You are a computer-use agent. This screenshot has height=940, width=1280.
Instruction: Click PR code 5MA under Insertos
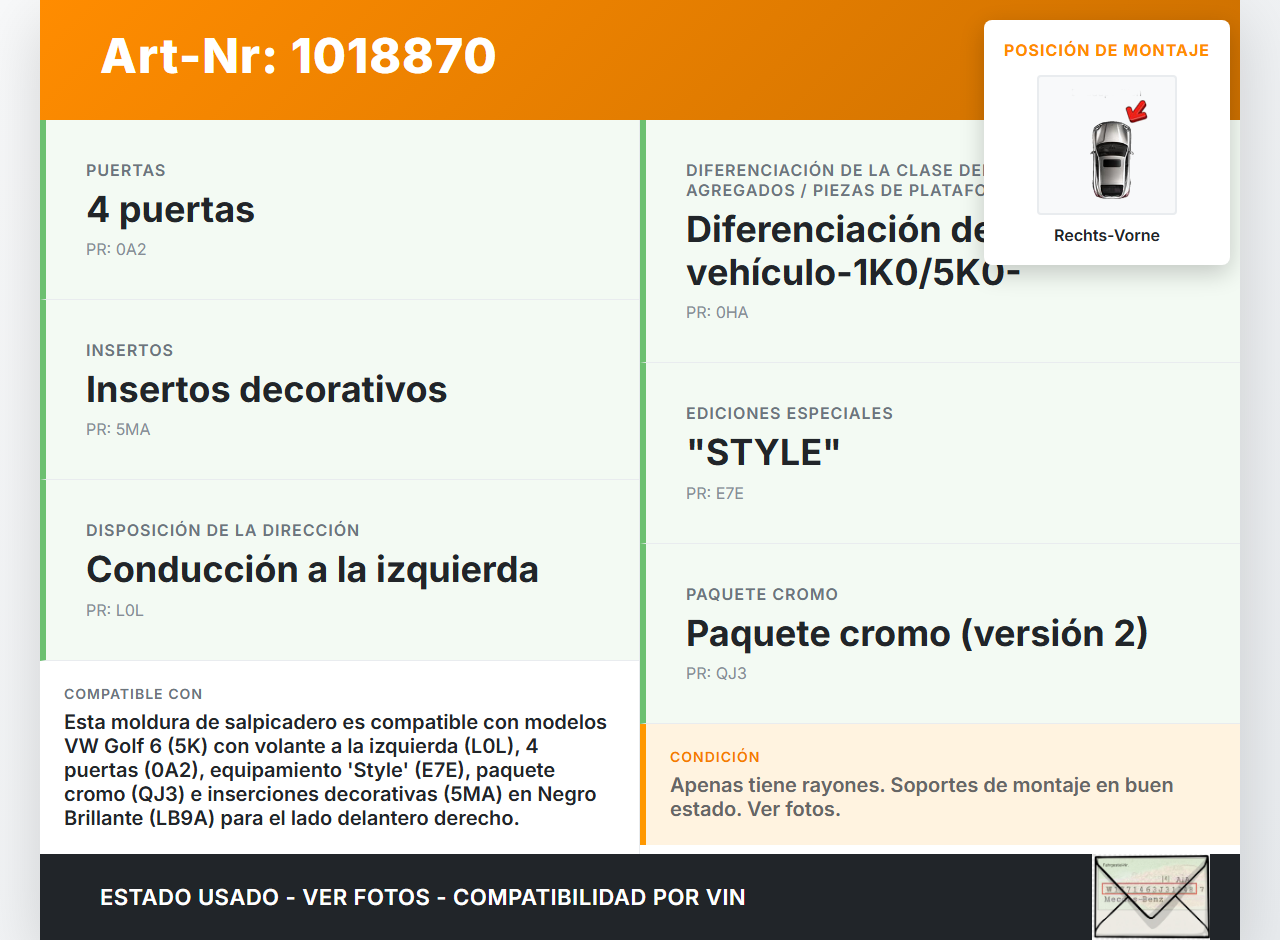point(118,429)
